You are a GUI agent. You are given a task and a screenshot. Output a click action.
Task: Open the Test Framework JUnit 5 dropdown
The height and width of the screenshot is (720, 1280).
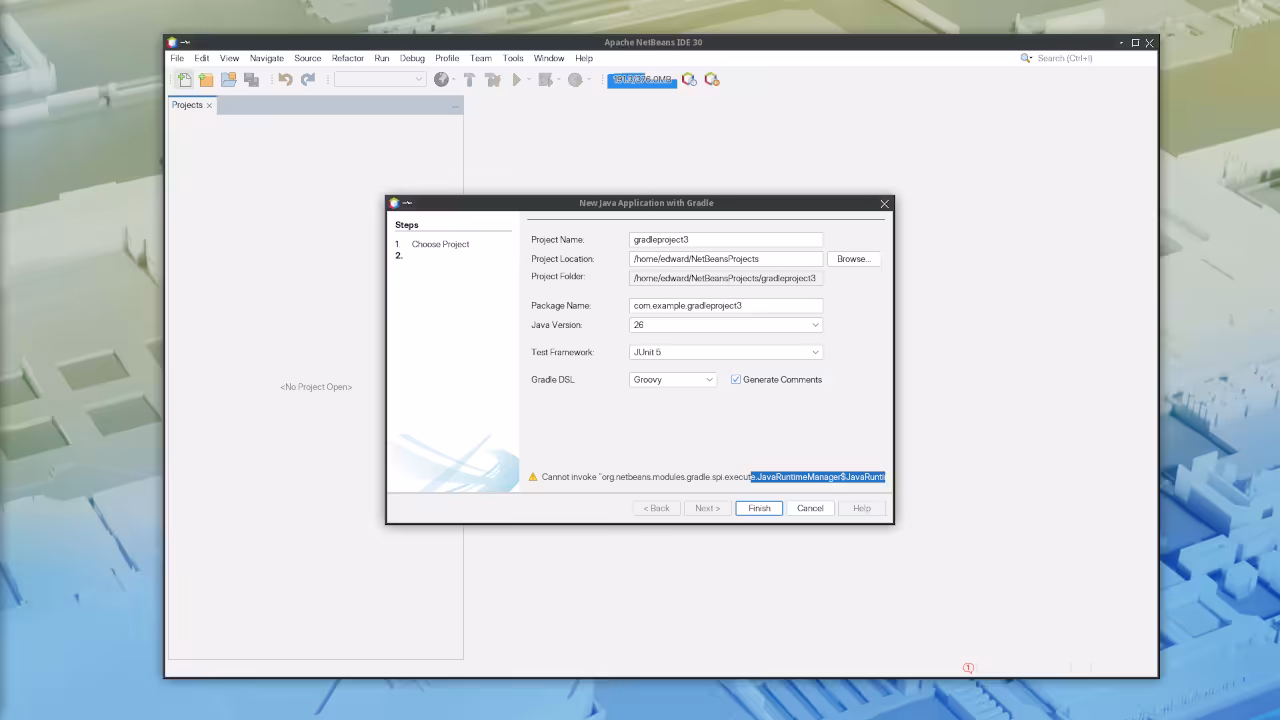click(726, 352)
